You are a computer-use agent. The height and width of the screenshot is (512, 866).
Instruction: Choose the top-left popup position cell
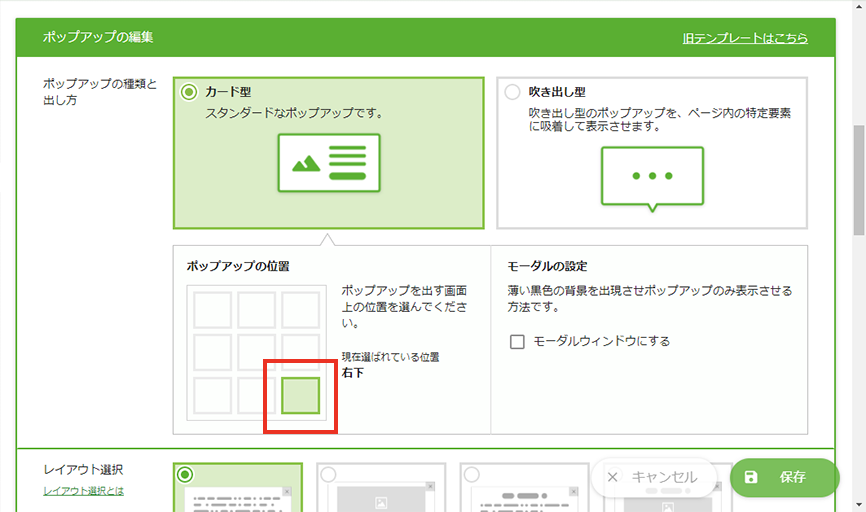point(213,310)
